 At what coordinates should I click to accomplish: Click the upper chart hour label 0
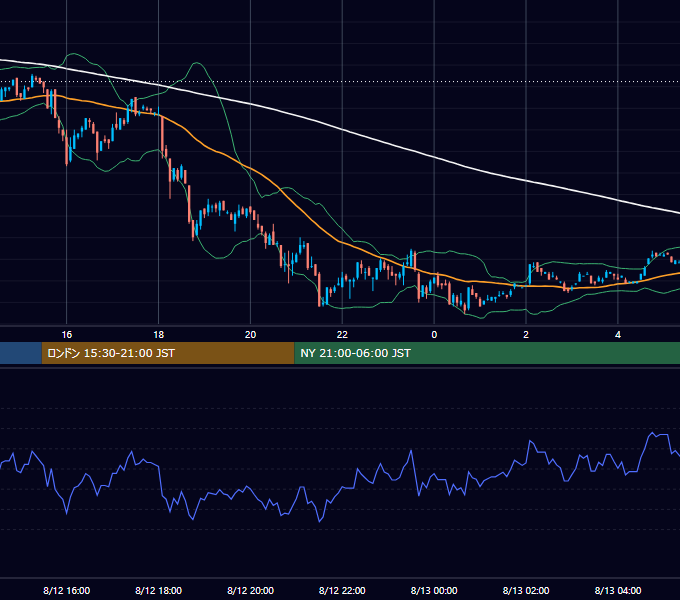click(x=434, y=335)
